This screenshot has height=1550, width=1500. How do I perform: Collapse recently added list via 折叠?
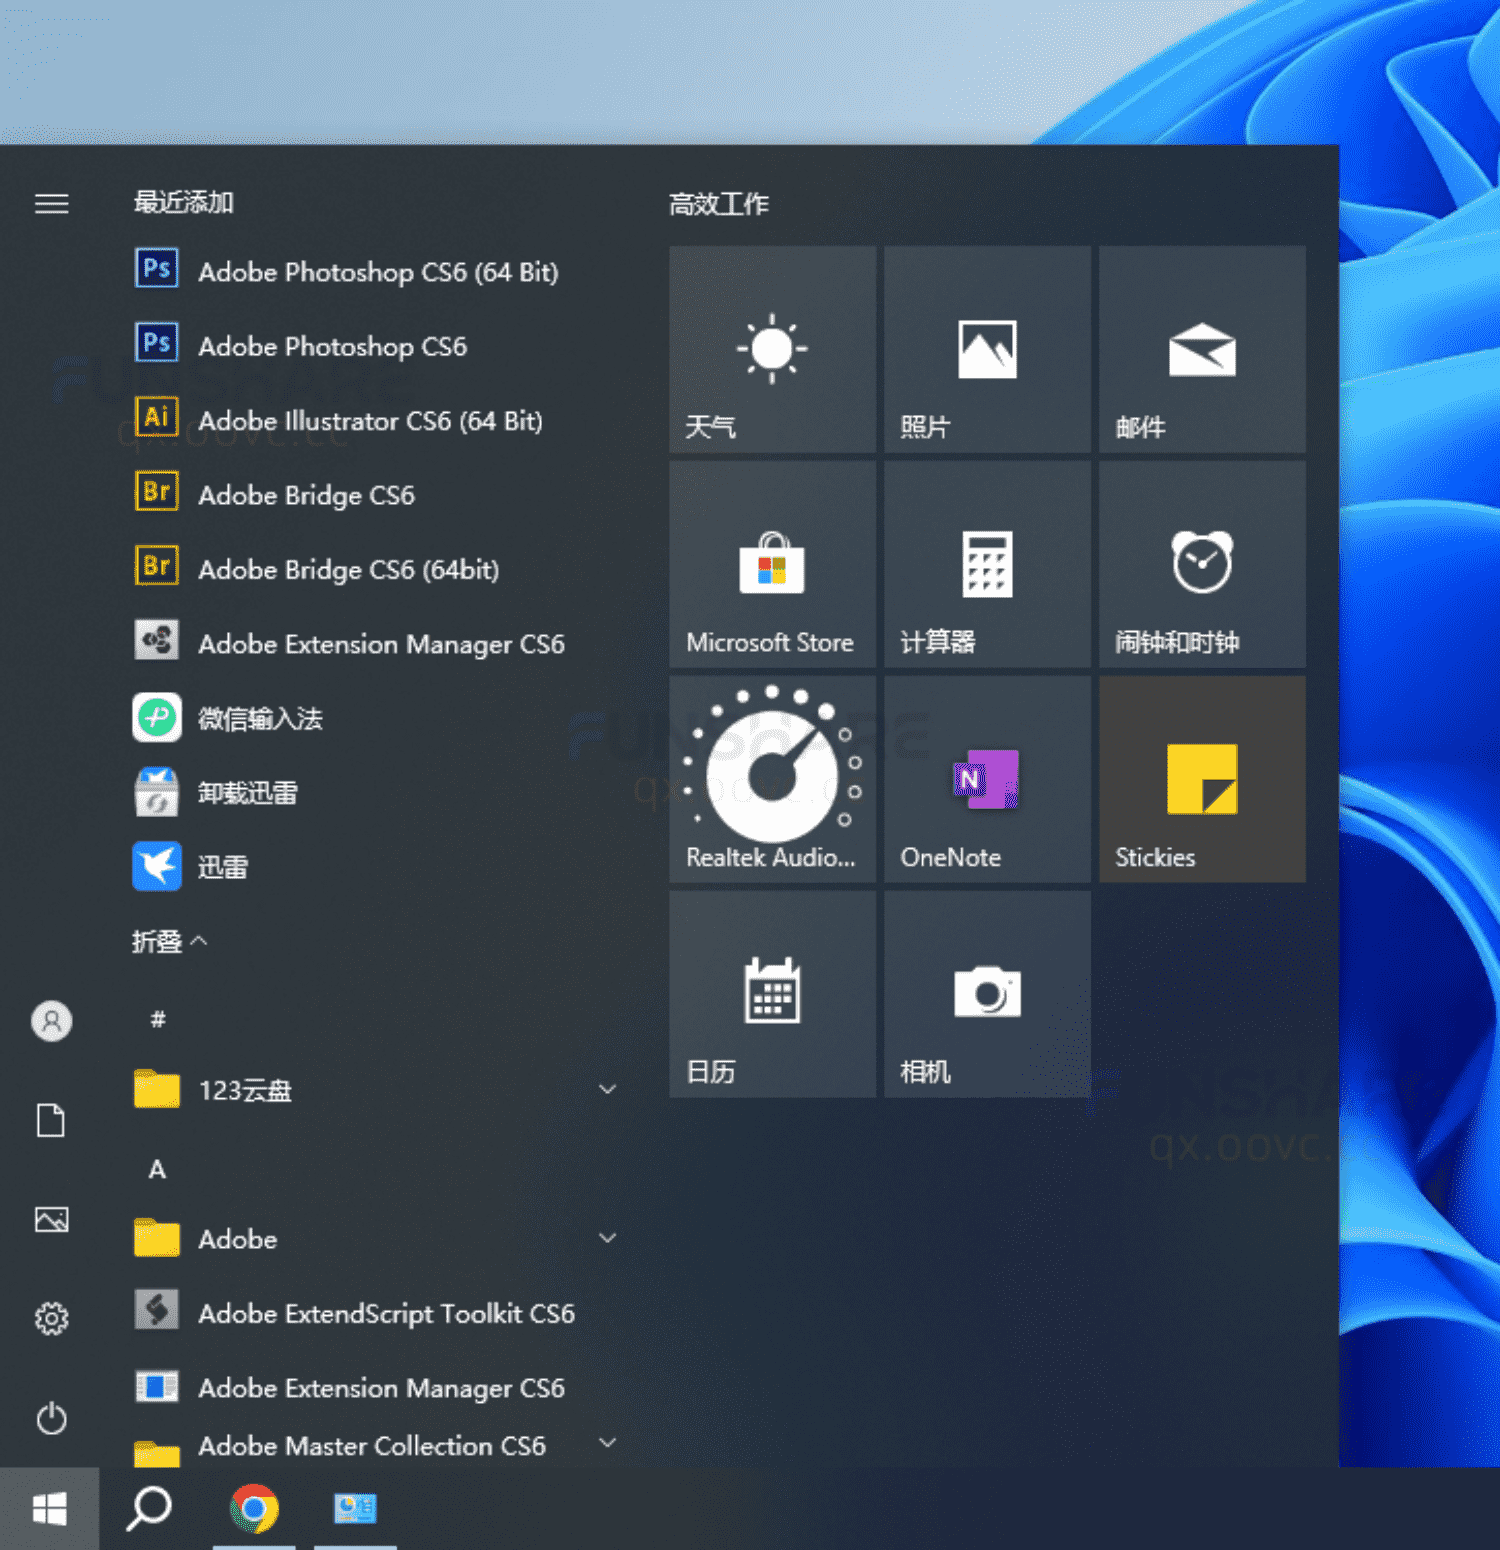pos(170,941)
